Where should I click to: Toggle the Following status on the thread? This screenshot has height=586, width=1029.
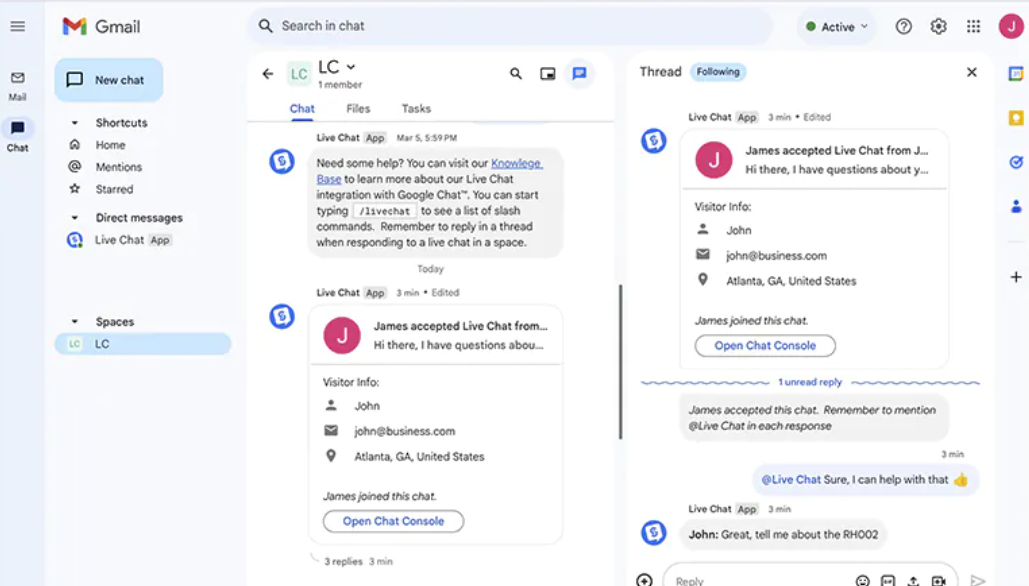click(718, 71)
